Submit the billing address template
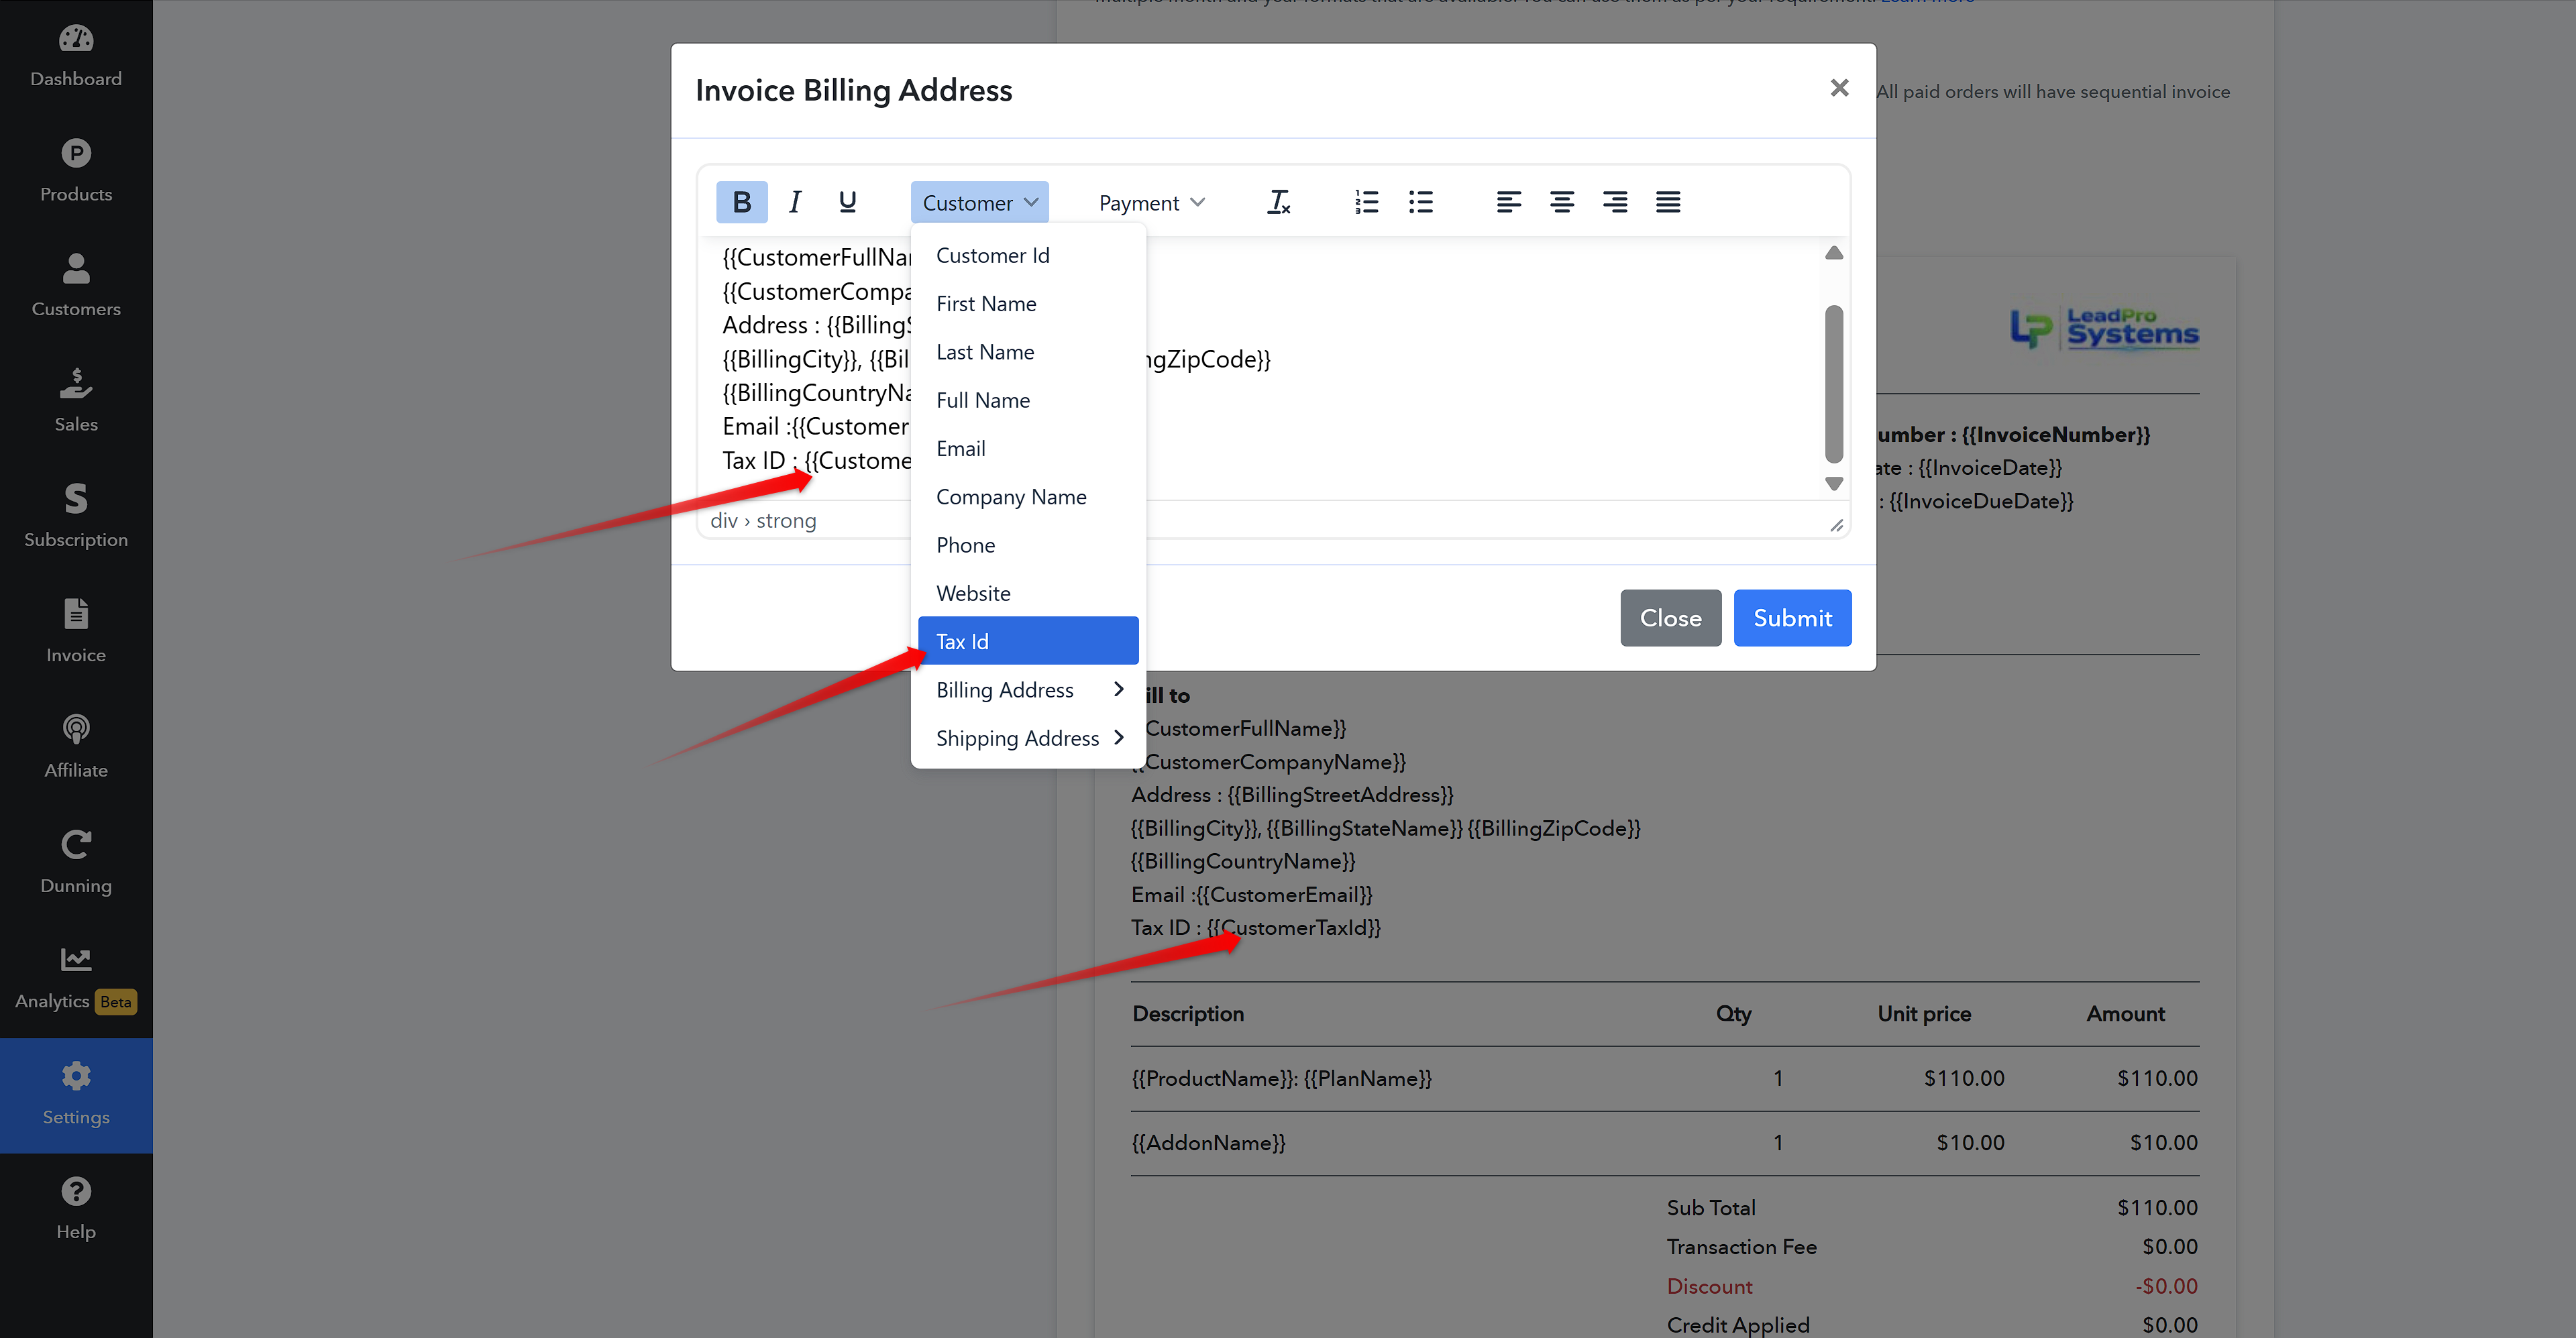This screenshot has height=1338, width=2576. [1792, 618]
